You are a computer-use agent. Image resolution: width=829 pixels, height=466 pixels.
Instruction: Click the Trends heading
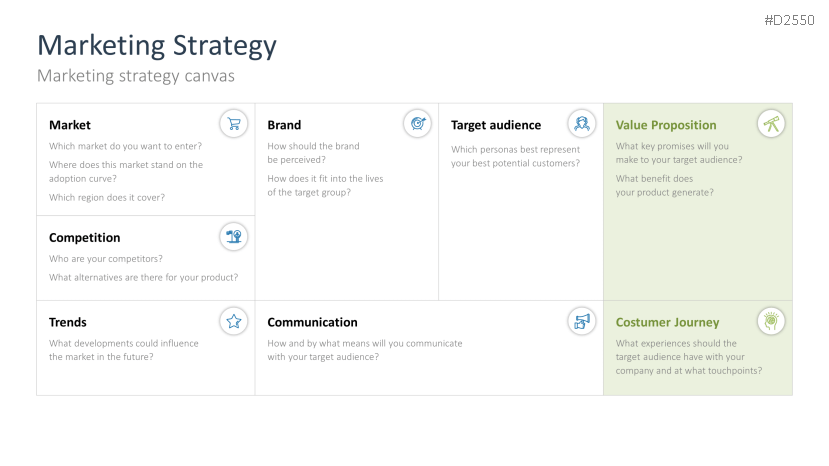click(68, 322)
